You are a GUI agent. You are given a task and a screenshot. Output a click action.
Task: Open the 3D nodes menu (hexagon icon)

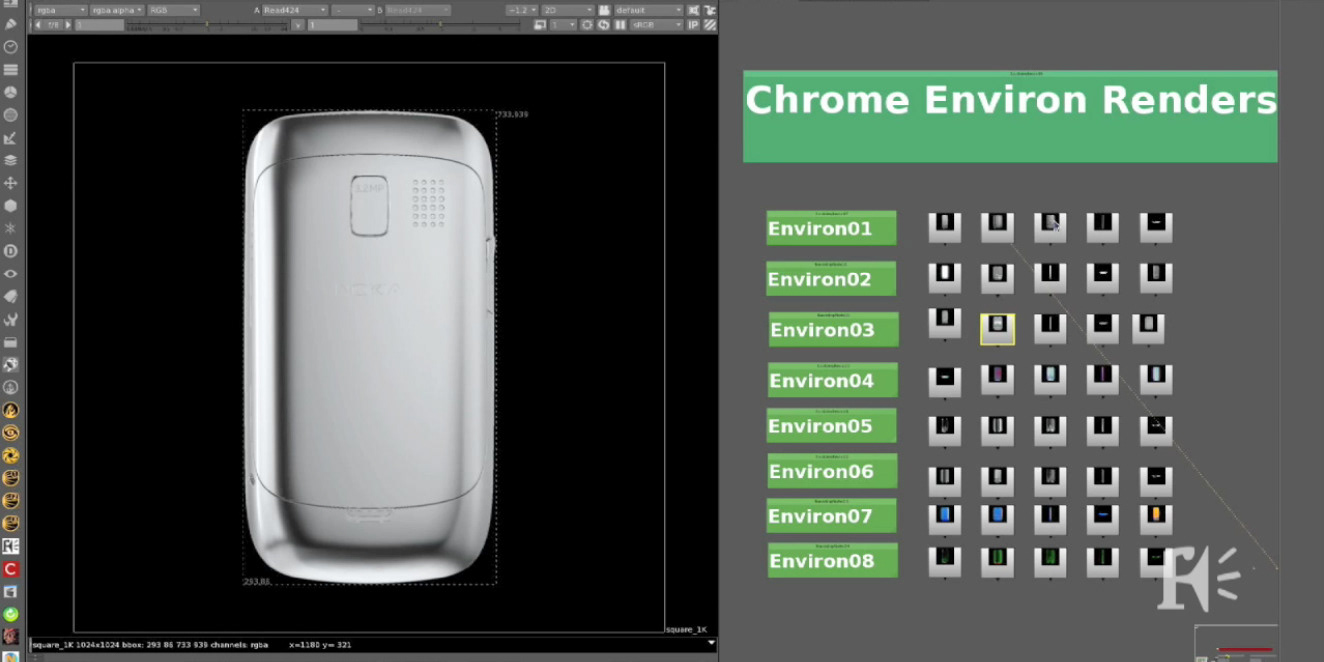11,206
